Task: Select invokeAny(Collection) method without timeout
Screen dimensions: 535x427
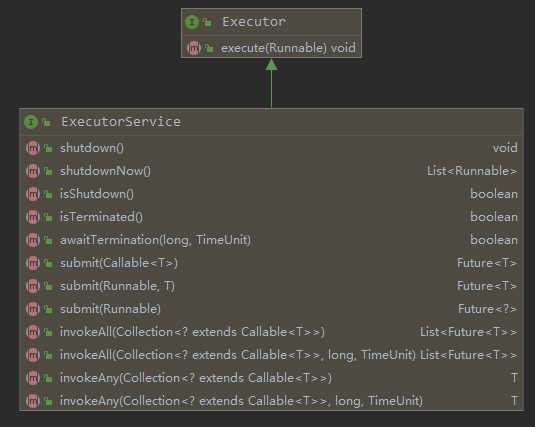Action: tap(271, 378)
